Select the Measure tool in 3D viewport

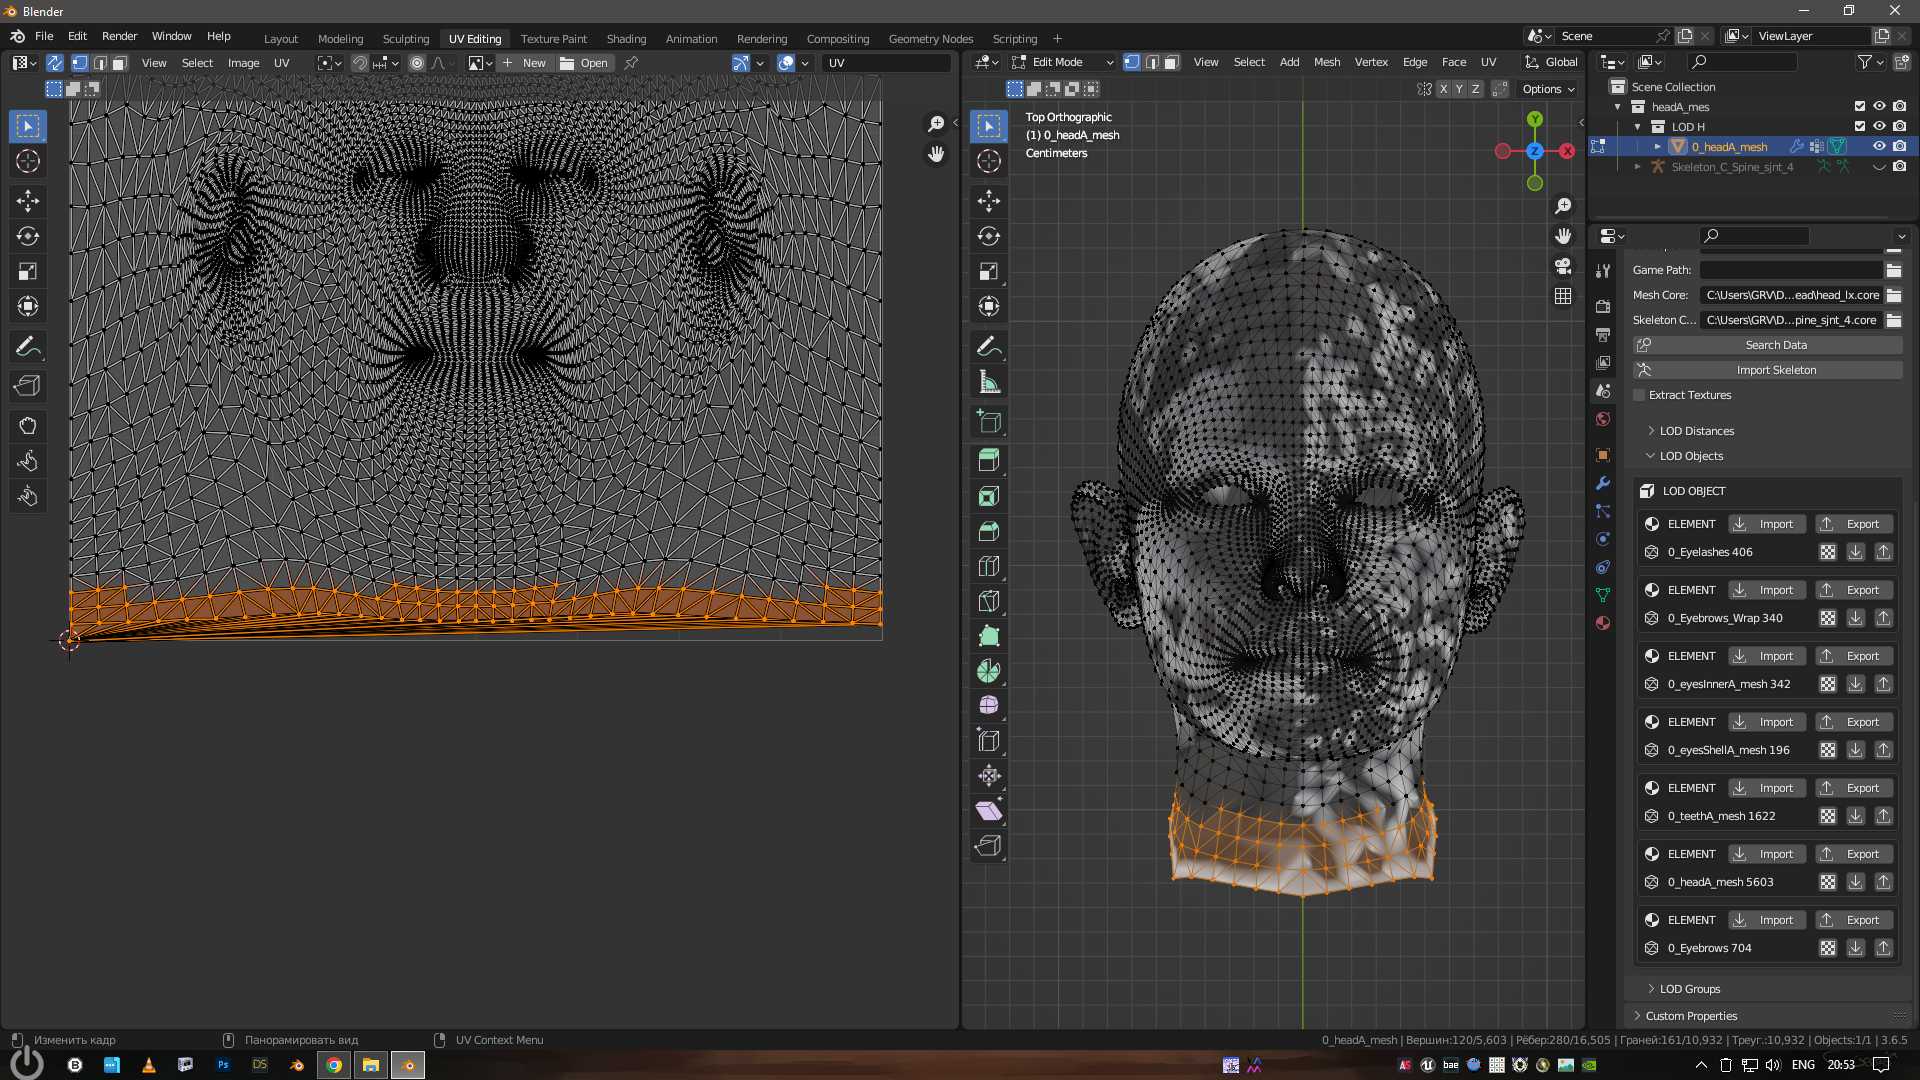click(989, 382)
